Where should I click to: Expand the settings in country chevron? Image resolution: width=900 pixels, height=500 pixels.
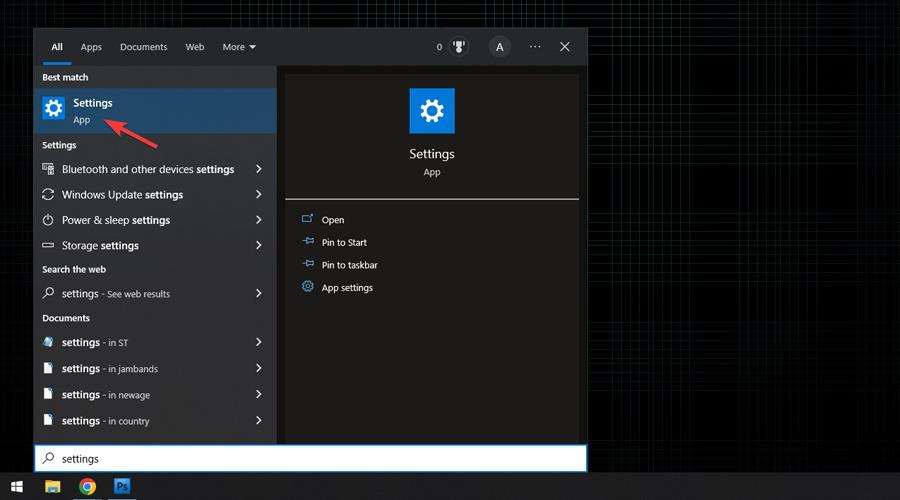click(259, 420)
